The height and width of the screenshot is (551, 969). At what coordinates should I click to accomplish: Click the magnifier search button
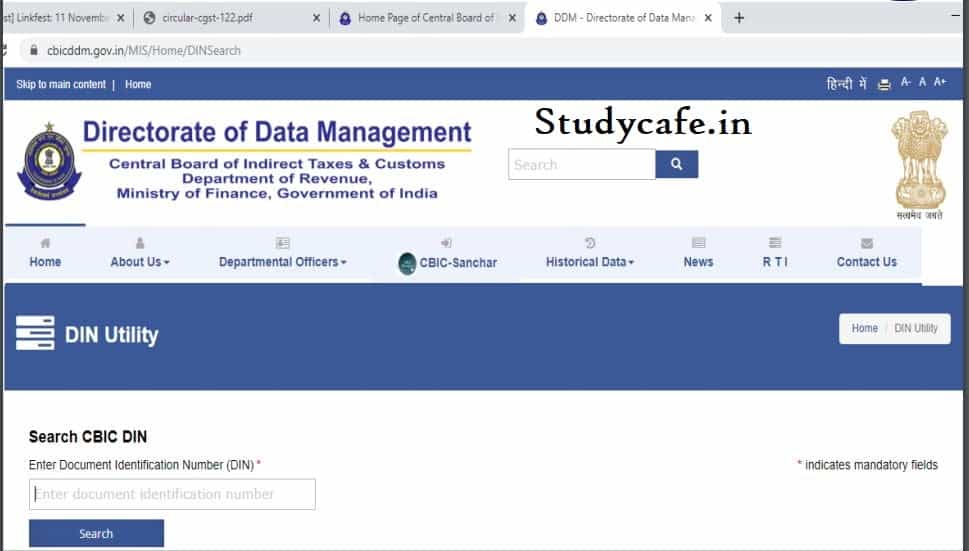pos(677,164)
